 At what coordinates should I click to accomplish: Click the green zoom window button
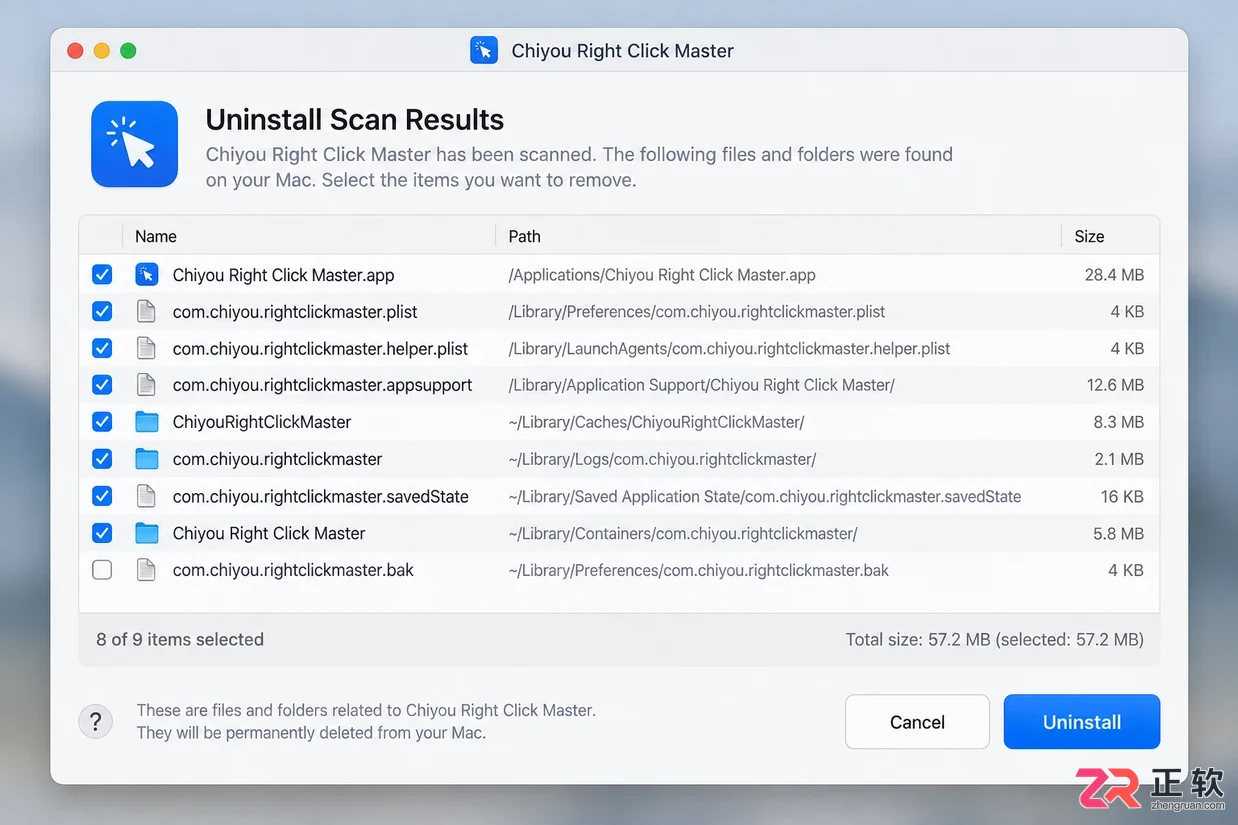128,50
